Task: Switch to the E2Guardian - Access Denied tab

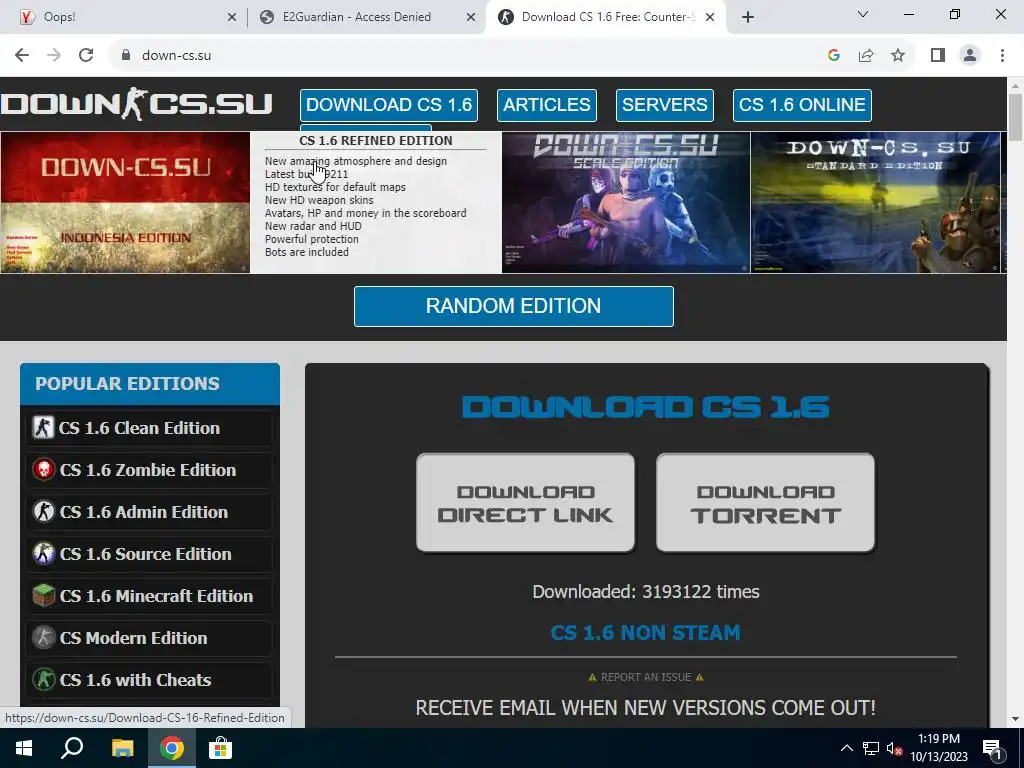Action: pyautogui.click(x=364, y=17)
